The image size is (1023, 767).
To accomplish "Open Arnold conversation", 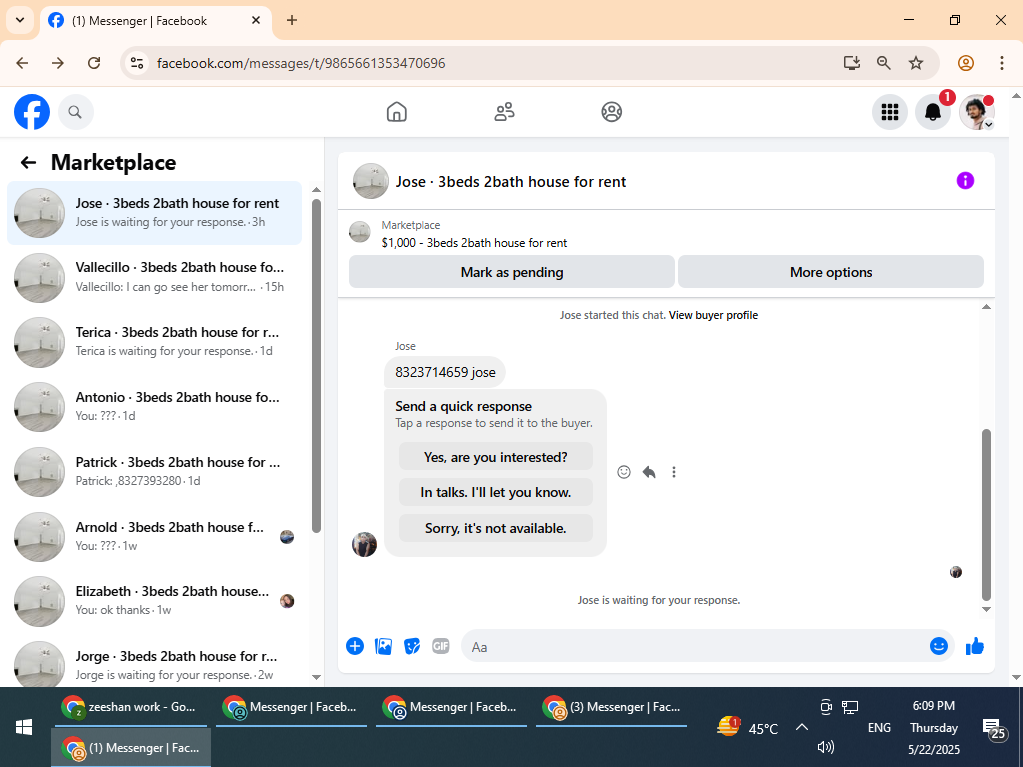I will [155, 536].
